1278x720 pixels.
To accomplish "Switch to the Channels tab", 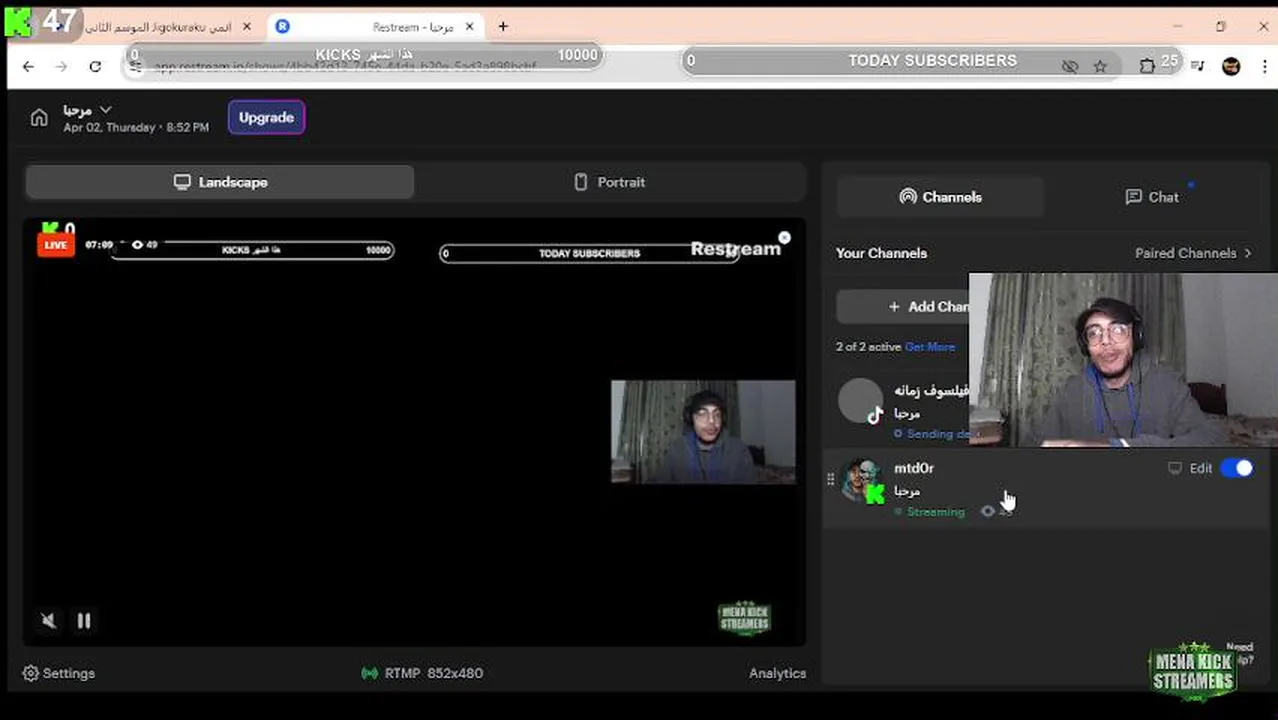I will point(940,197).
